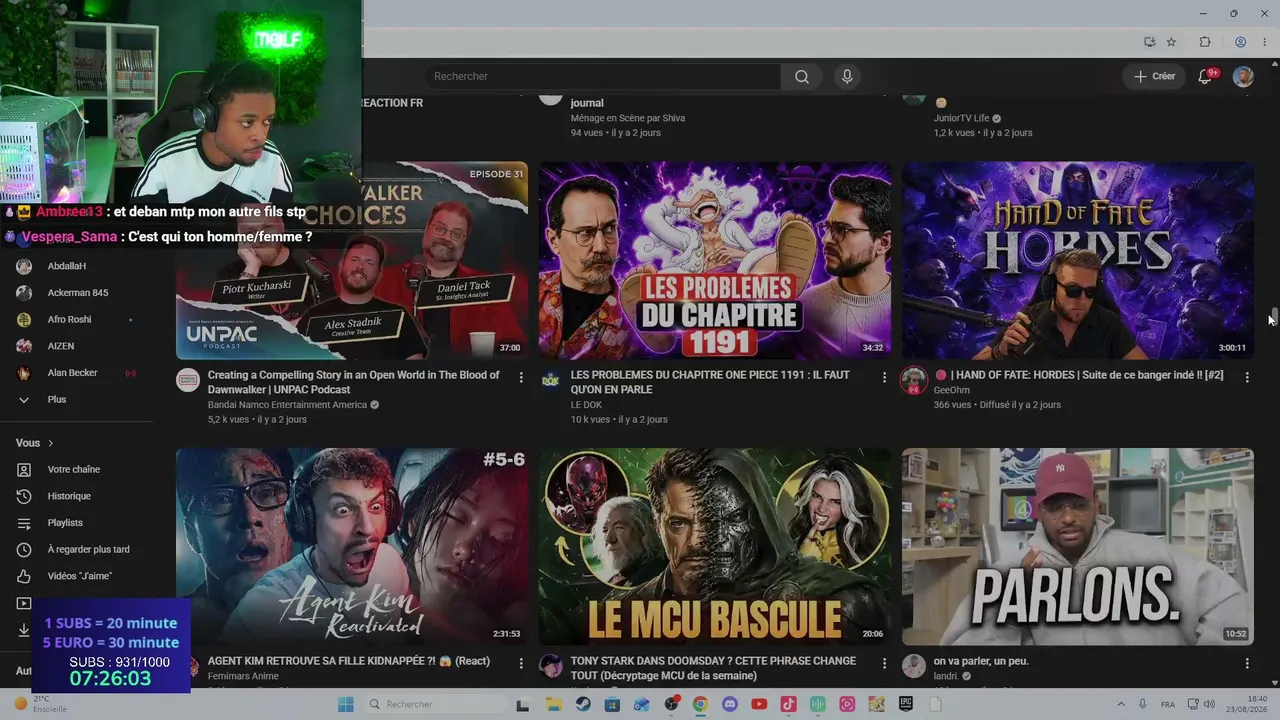Play 'Les problèmes du chapitre 1191' thumbnail
The width and height of the screenshot is (1280, 720).
click(715, 261)
